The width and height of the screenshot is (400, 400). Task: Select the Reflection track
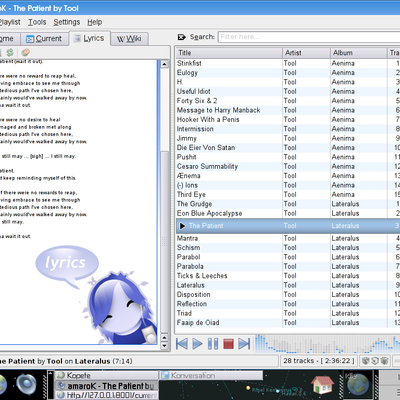(x=192, y=304)
